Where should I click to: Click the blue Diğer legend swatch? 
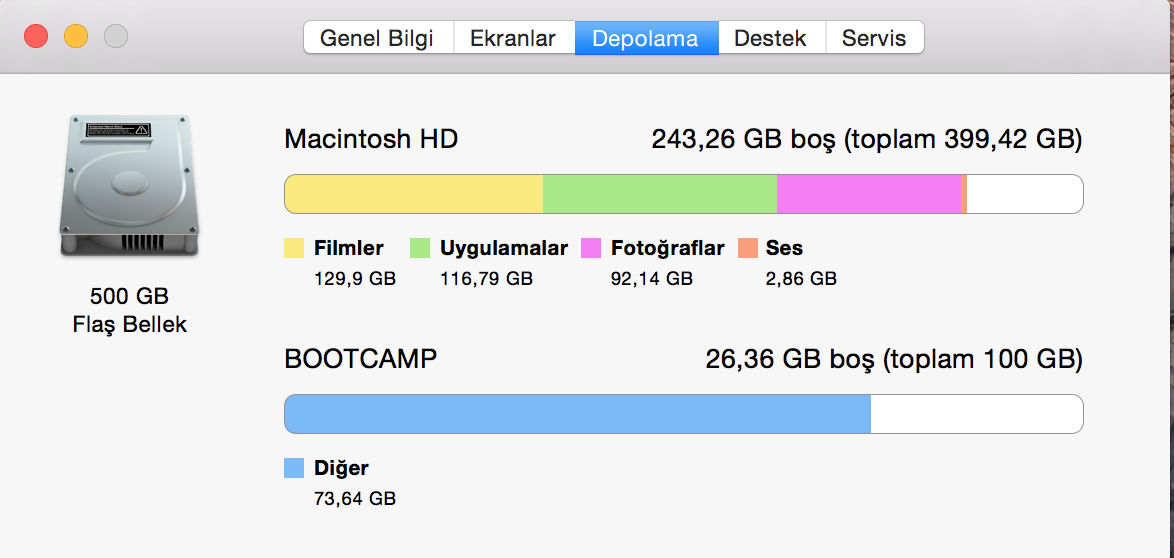294,468
